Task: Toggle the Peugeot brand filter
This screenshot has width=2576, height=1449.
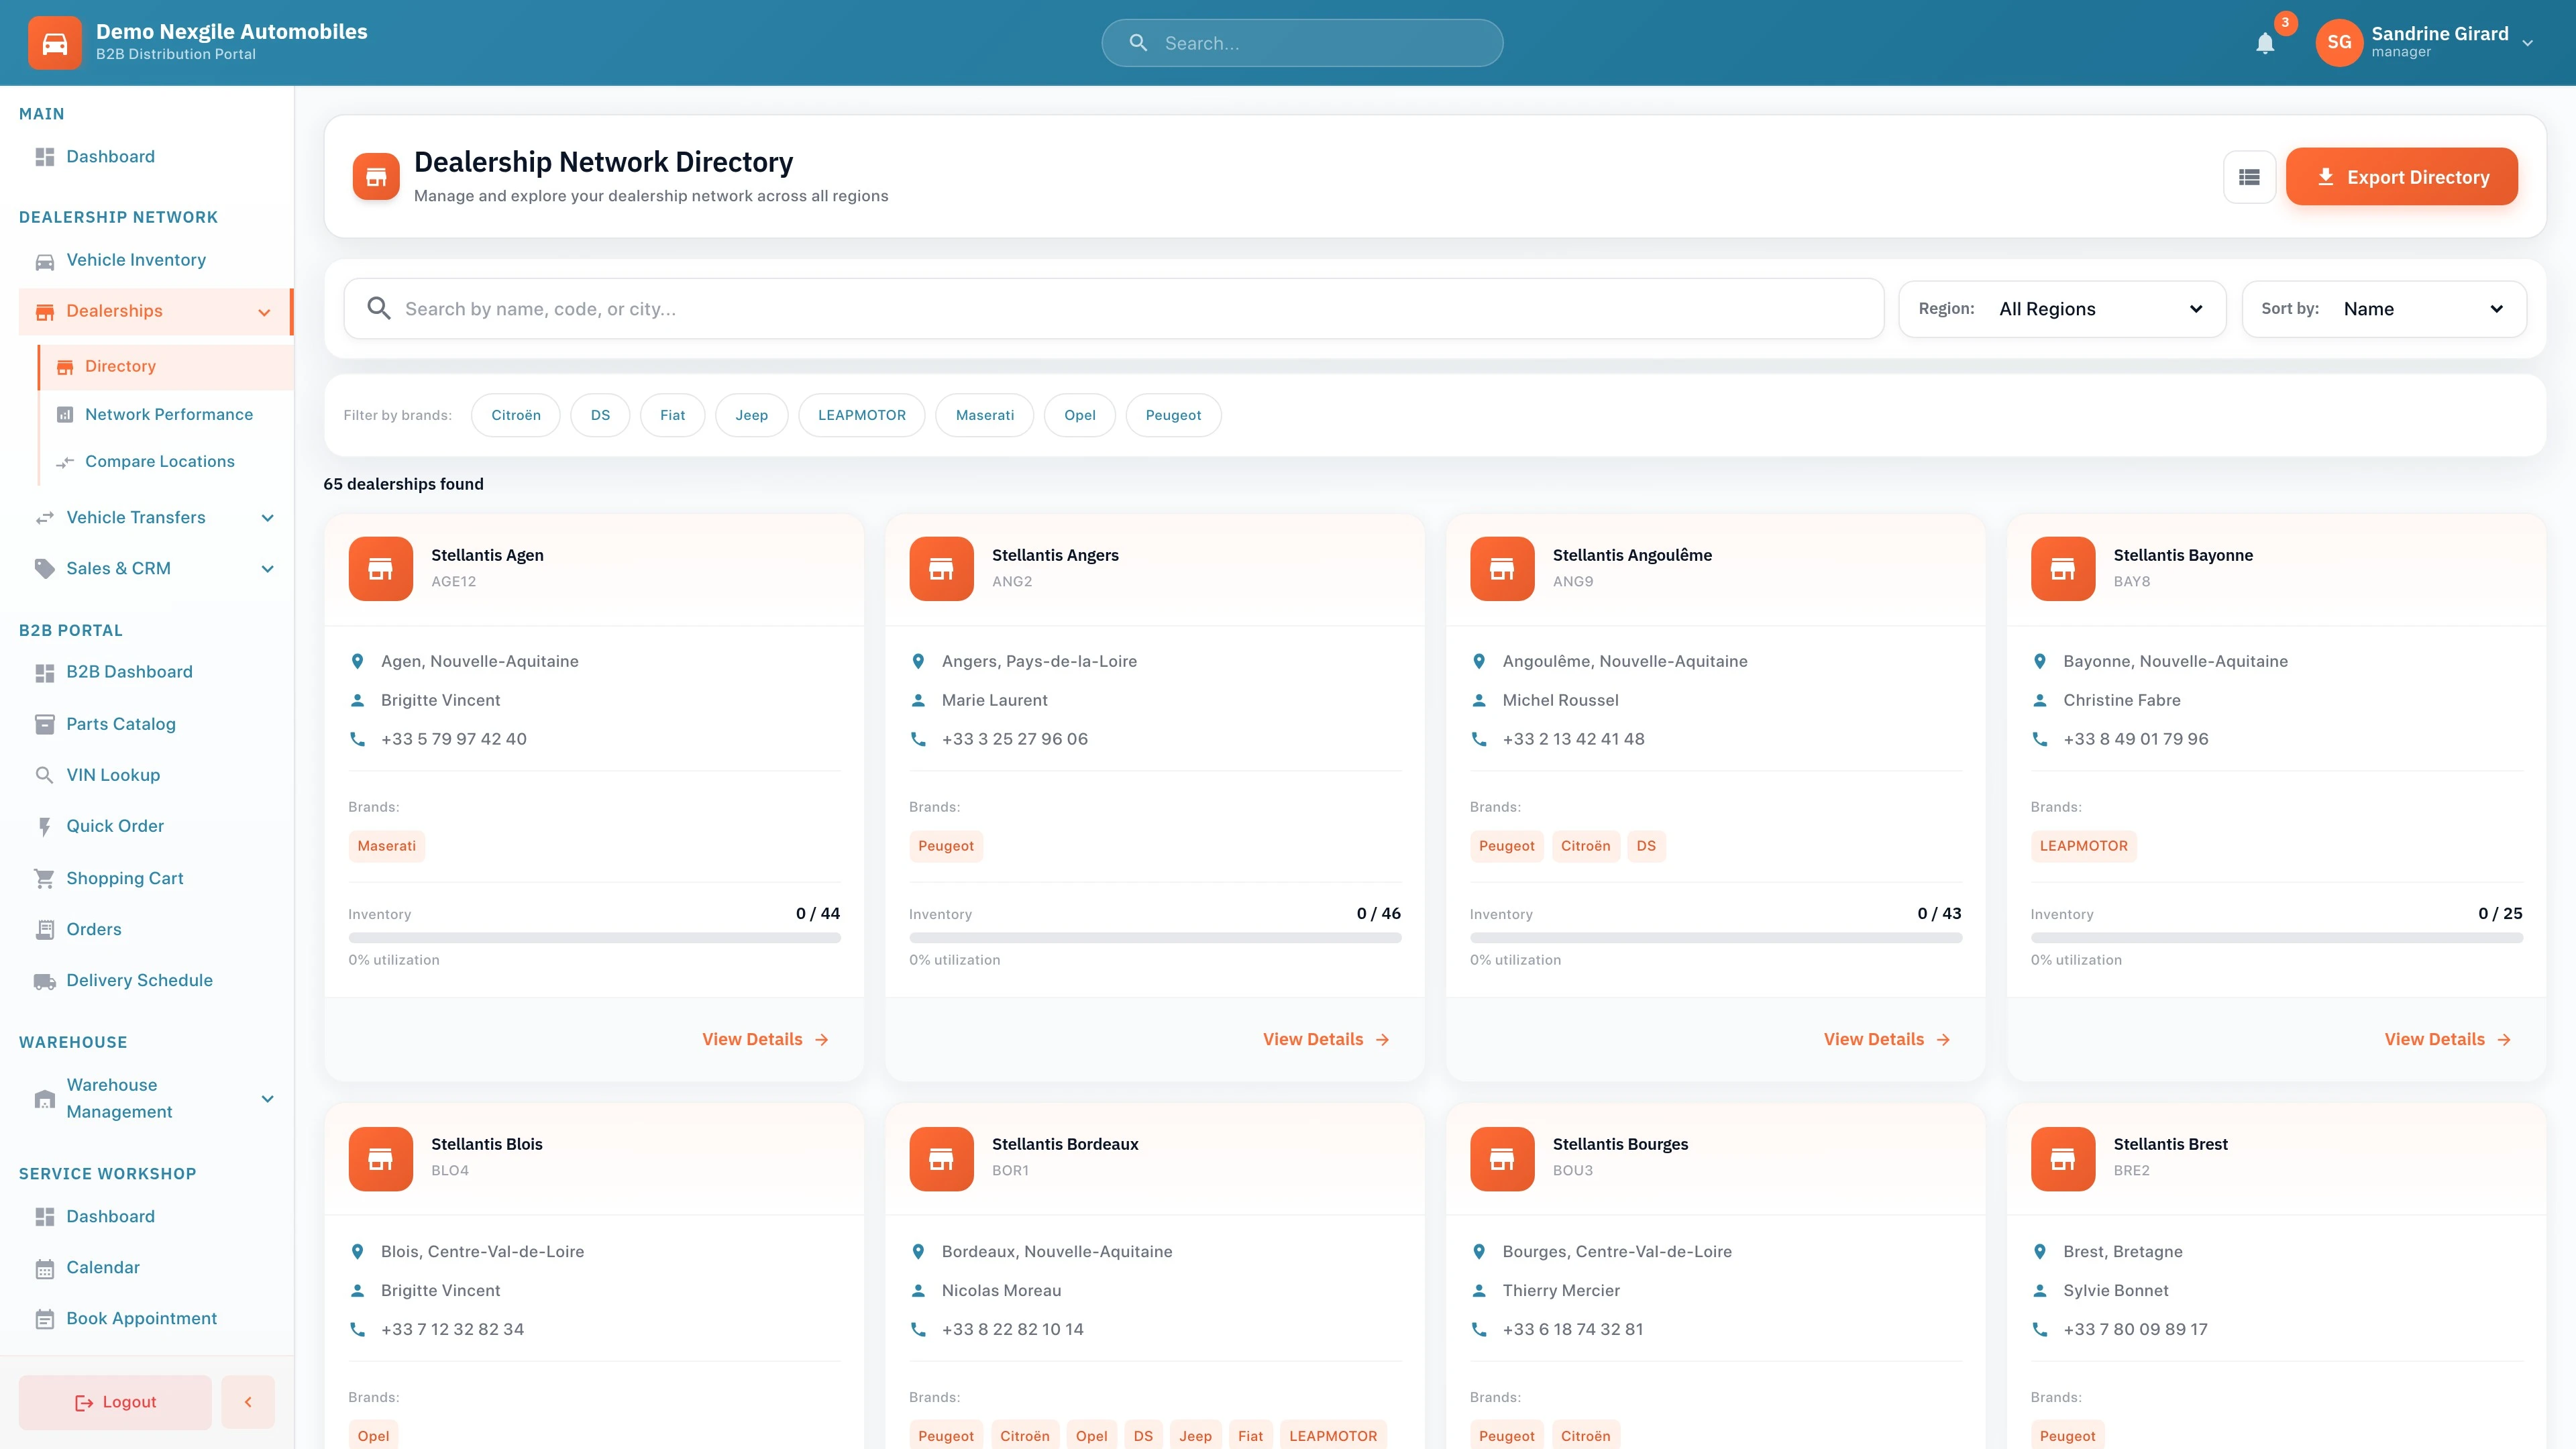Action: click(x=1172, y=415)
